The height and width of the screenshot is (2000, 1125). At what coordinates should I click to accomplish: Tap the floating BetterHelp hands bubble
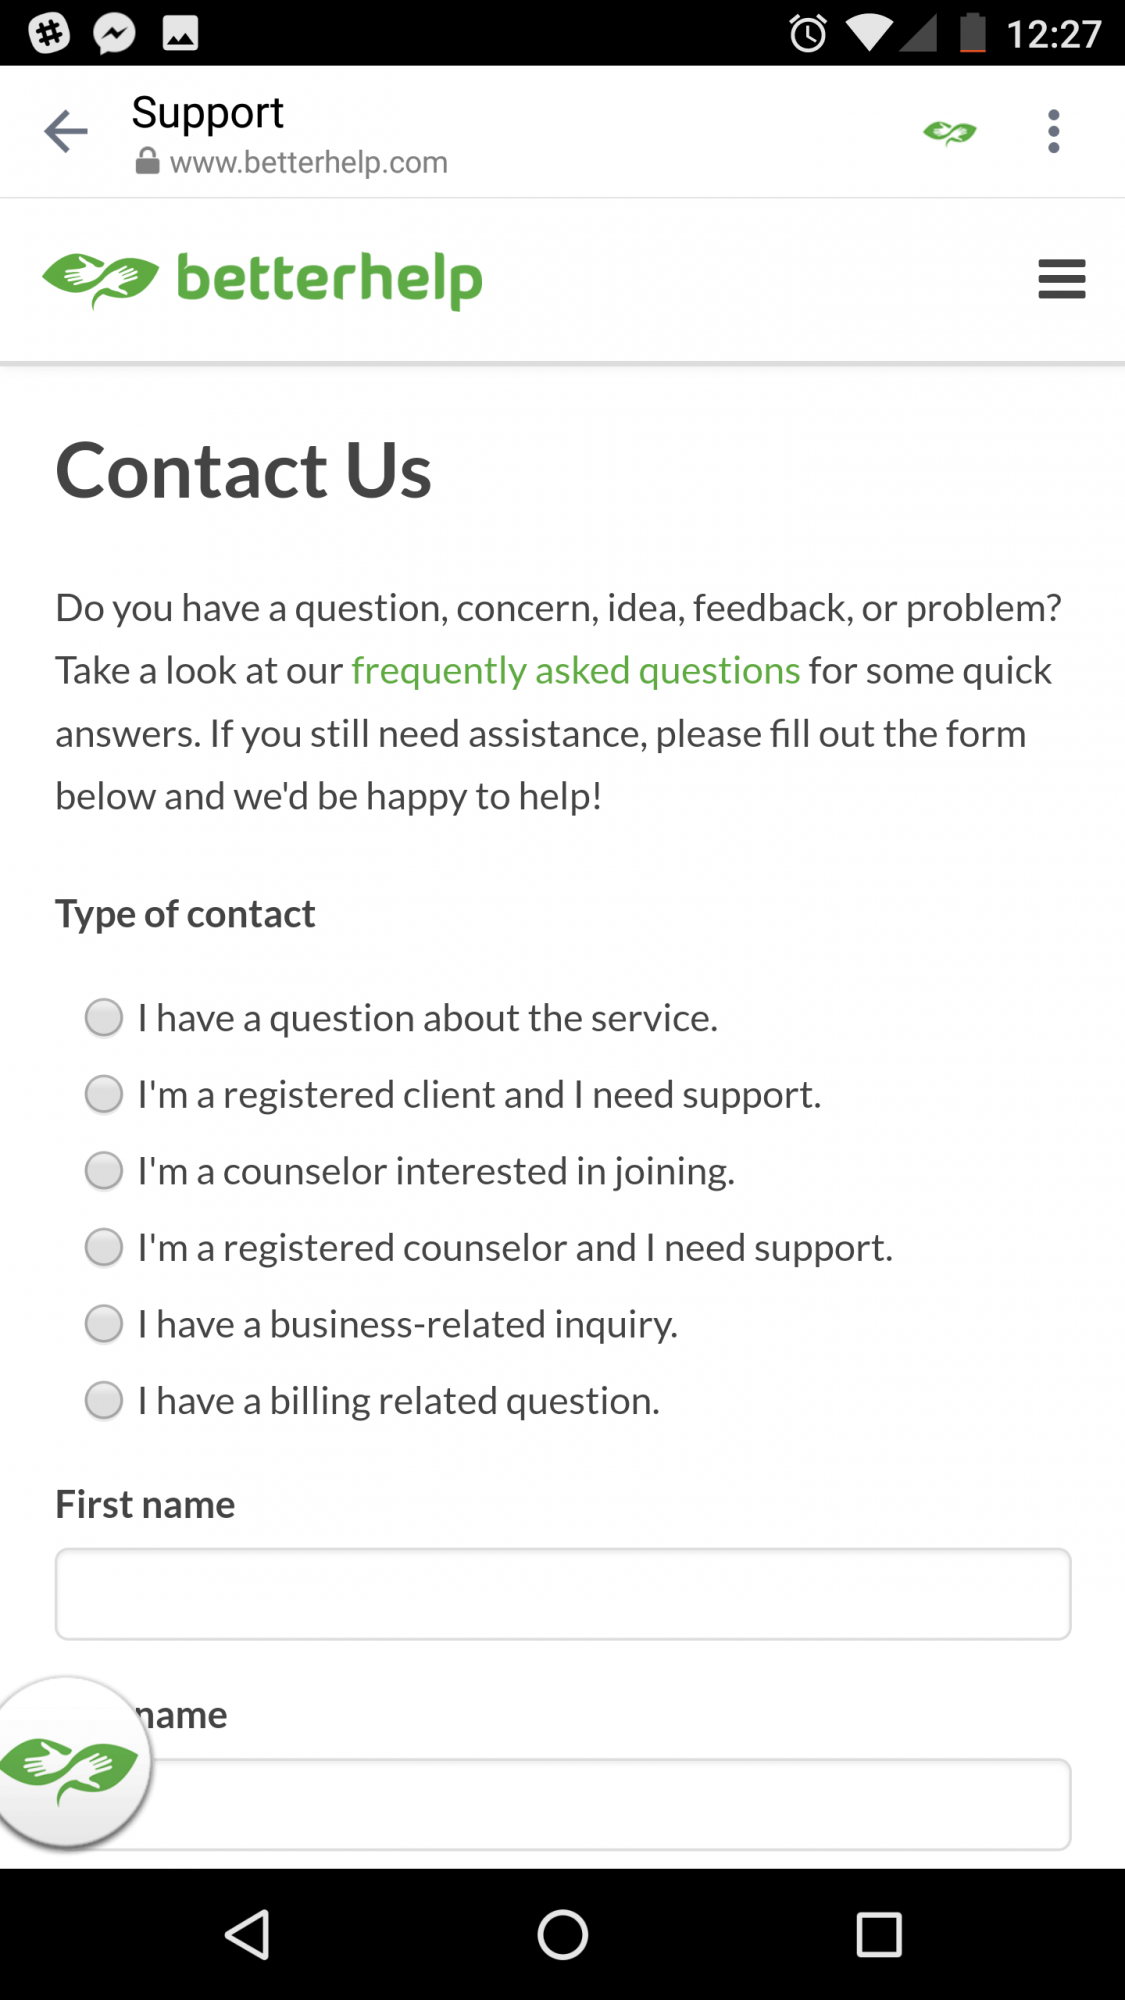(70, 1763)
